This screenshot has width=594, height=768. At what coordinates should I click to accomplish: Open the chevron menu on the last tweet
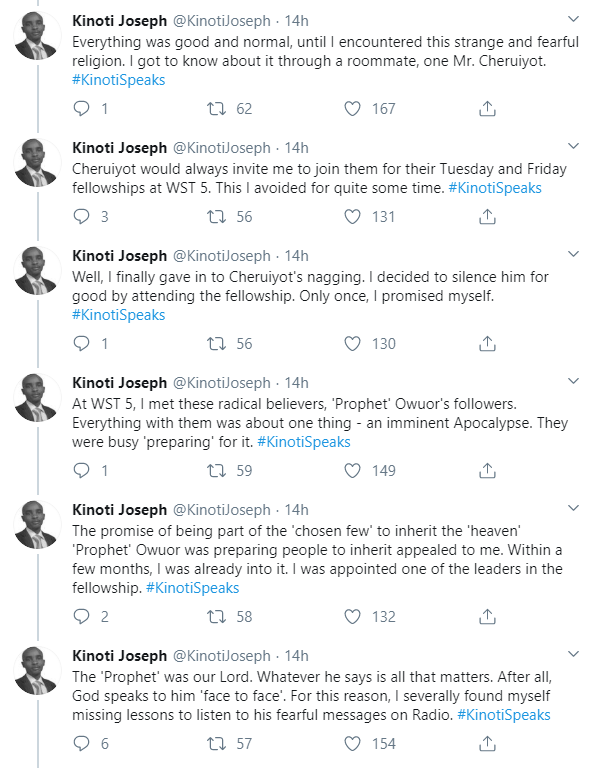click(573, 654)
